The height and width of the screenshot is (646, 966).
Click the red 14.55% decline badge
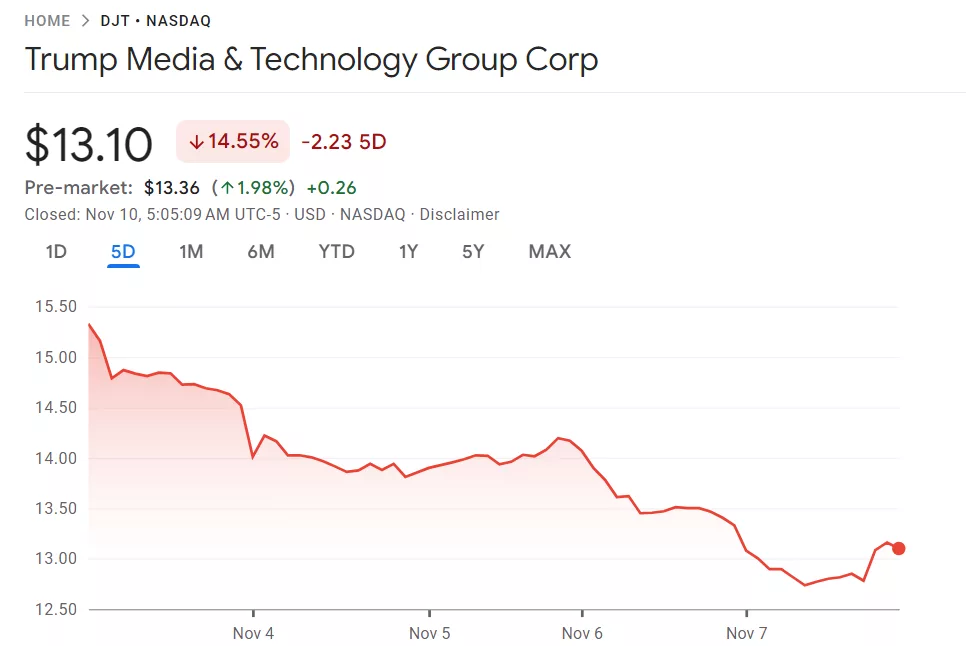click(232, 142)
